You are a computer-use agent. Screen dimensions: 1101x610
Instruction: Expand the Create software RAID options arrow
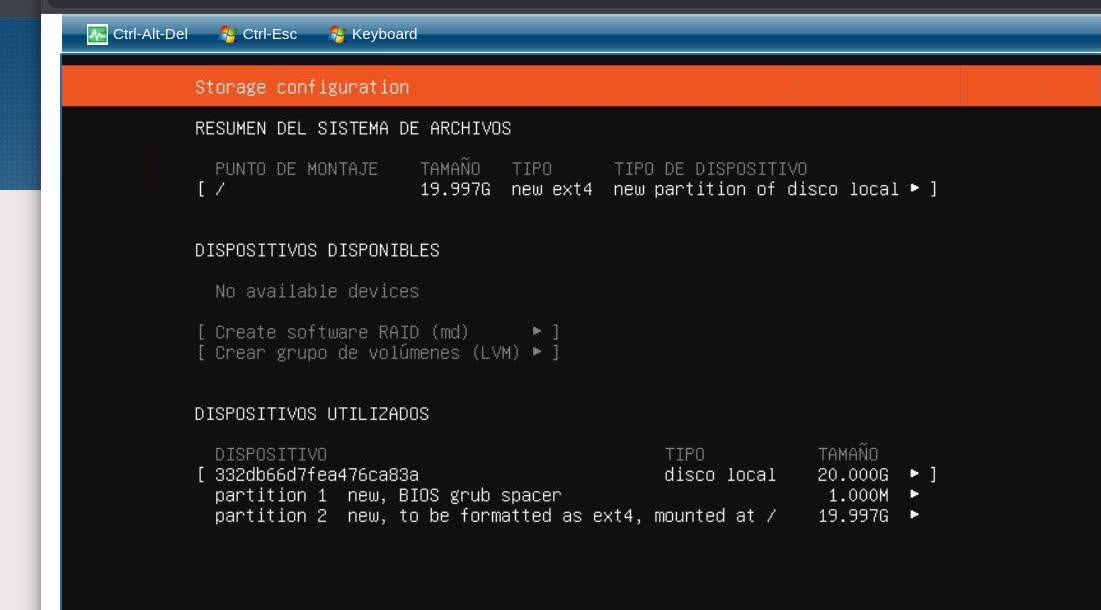pyautogui.click(x=536, y=331)
